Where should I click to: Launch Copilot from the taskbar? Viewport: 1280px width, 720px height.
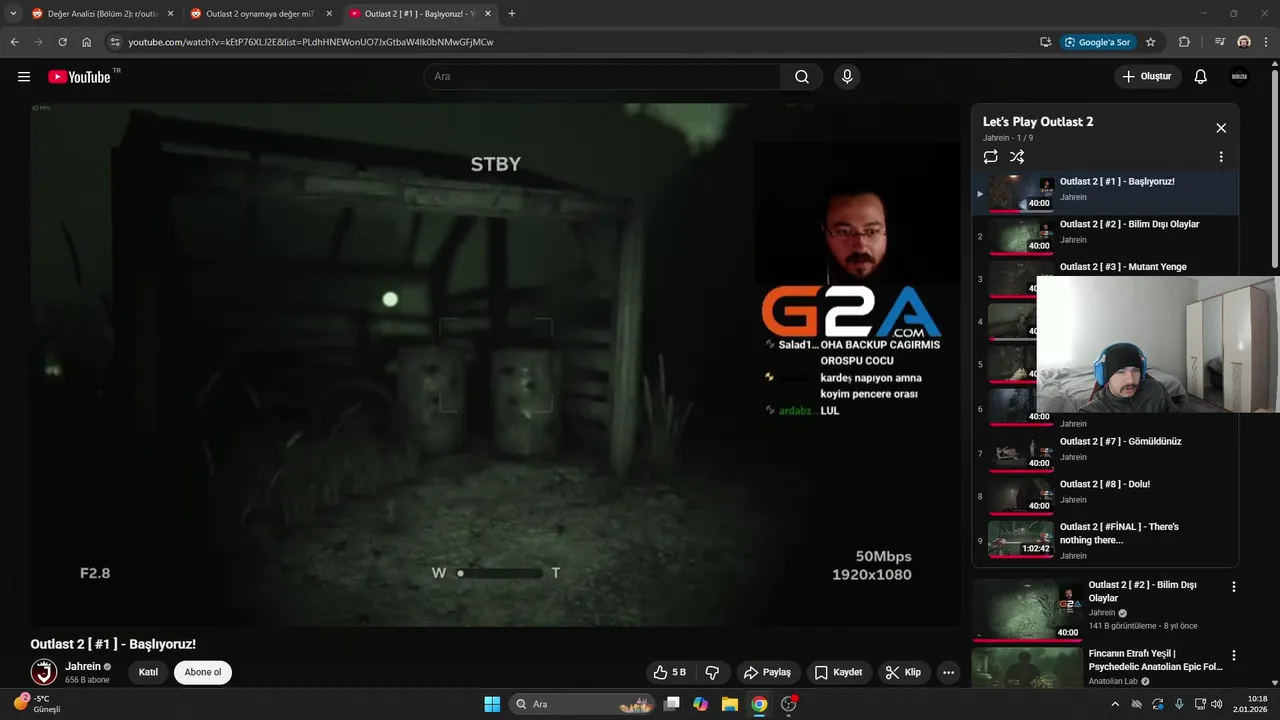point(701,704)
